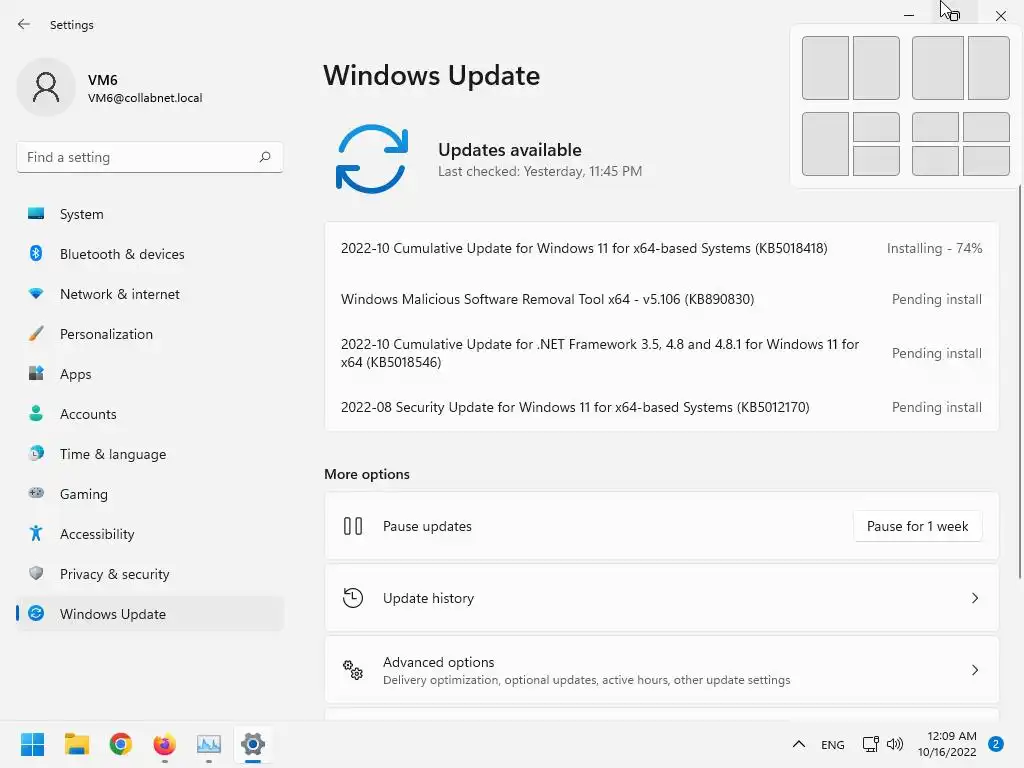Open the notification badge showing 2
This screenshot has width=1024, height=768.
(996, 744)
